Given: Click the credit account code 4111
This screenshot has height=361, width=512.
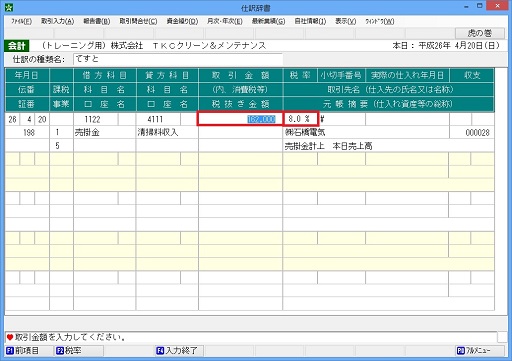Looking at the screenshot, I should (155, 119).
